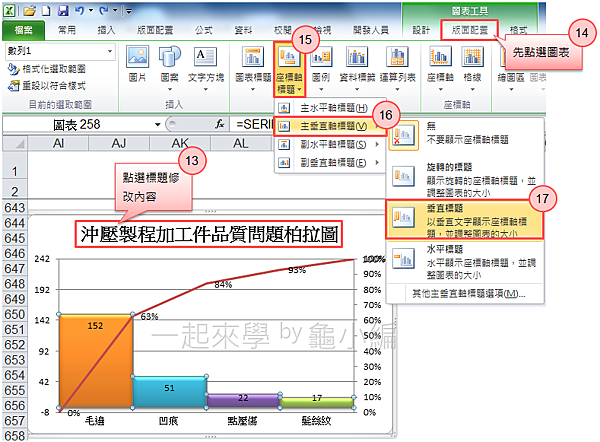Insert a 文字方塊 text box
This screenshot has height=442, width=600.
tap(206, 68)
